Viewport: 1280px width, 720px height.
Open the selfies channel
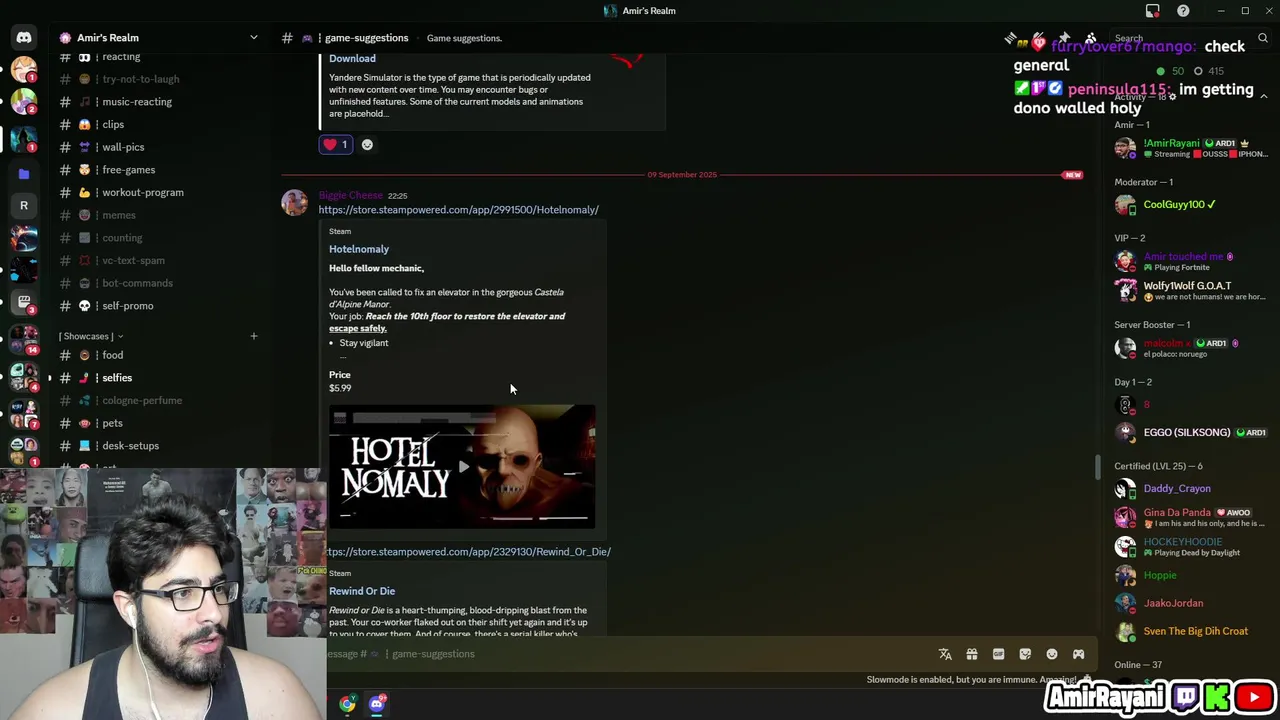pyautogui.click(x=117, y=378)
